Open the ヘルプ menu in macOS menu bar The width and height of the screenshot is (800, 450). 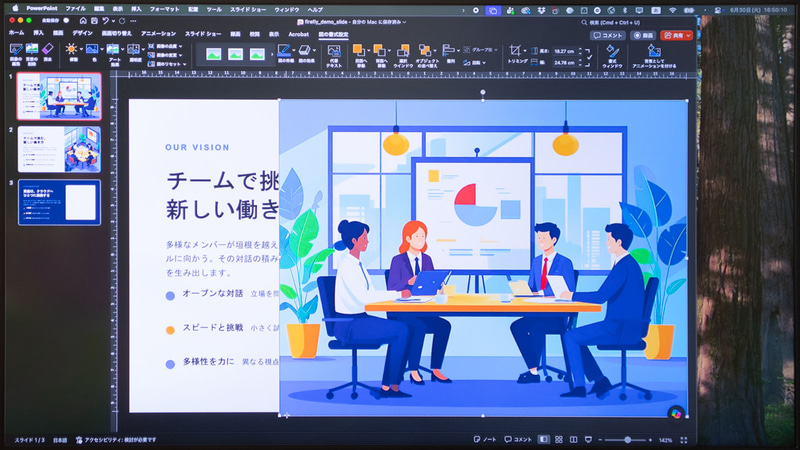tap(315, 10)
